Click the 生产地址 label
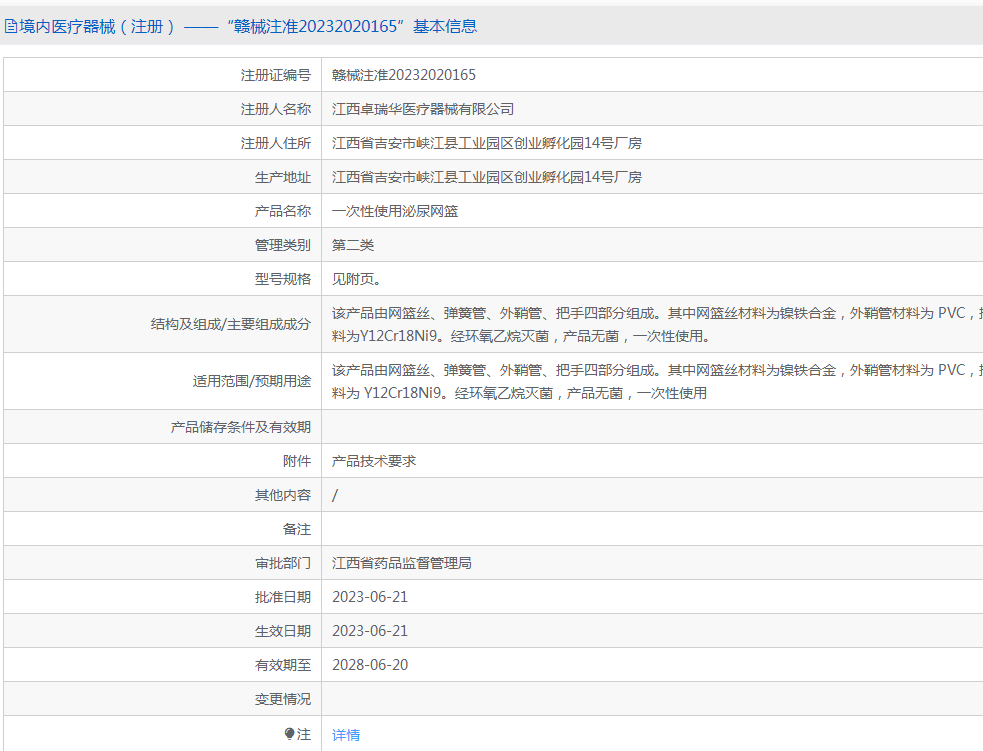This screenshot has height=751, width=983. (x=283, y=177)
